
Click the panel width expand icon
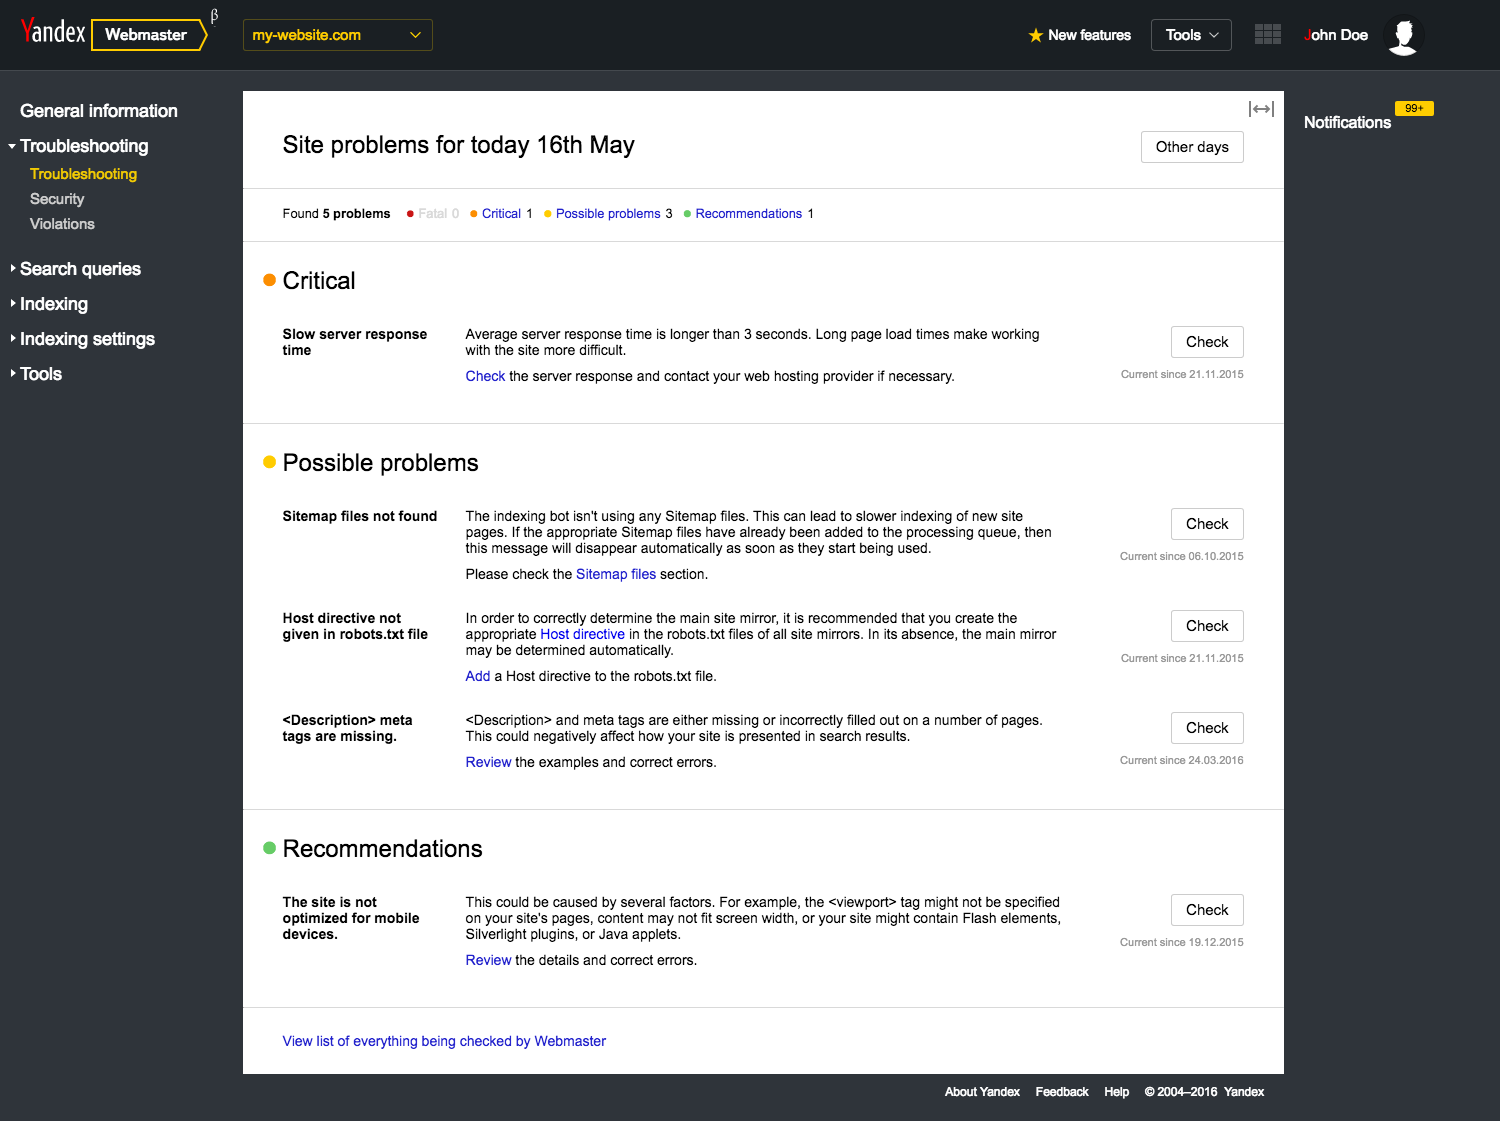point(1261,109)
